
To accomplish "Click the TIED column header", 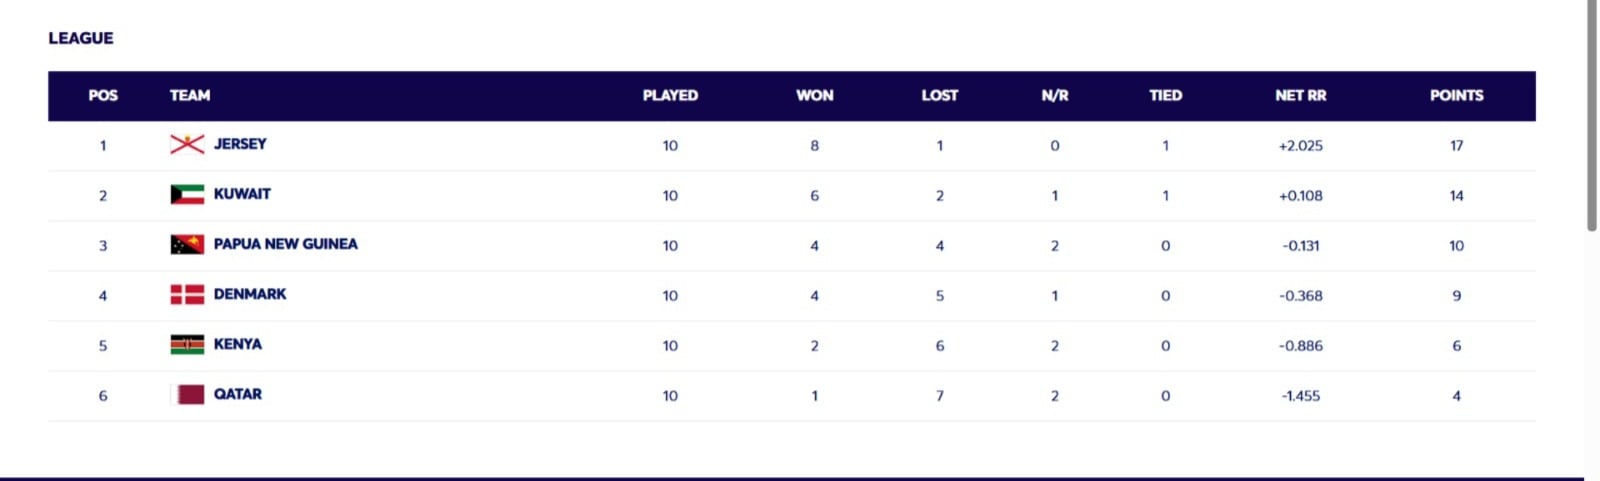I will click(x=1165, y=95).
